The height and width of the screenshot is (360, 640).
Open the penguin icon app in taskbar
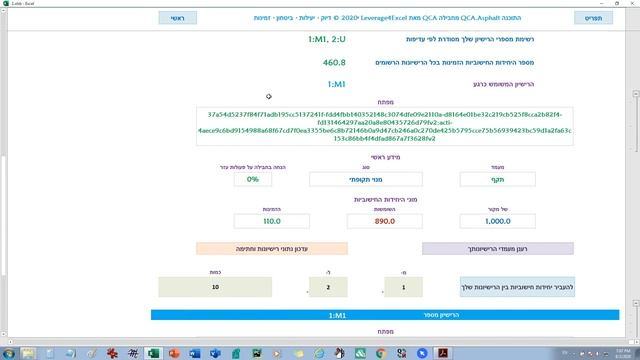(340, 353)
